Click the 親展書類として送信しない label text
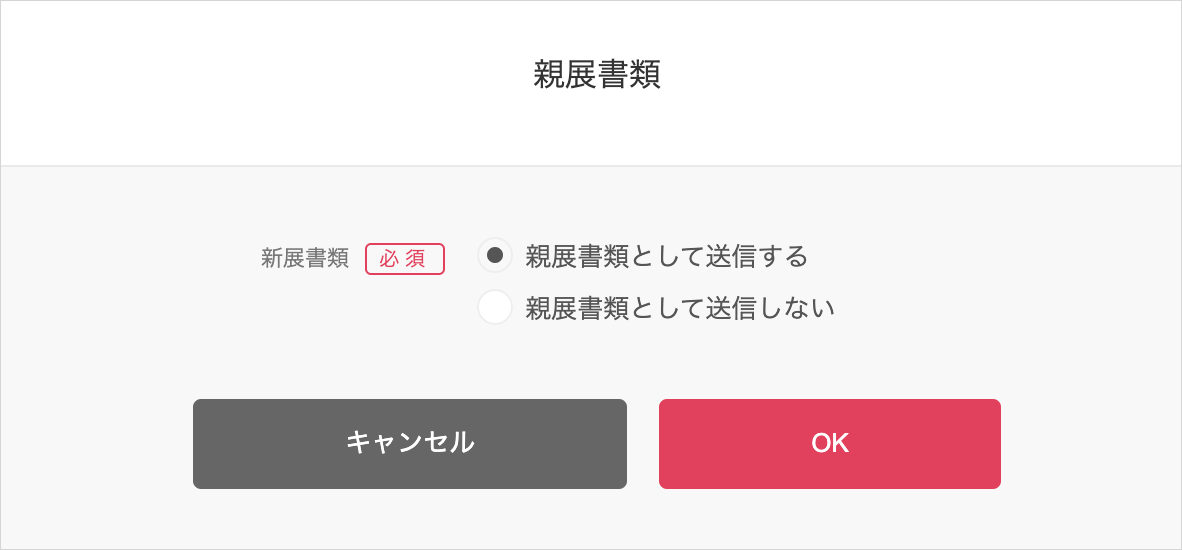Viewport: 1182px width, 550px height. pyautogui.click(x=680, y=308)
